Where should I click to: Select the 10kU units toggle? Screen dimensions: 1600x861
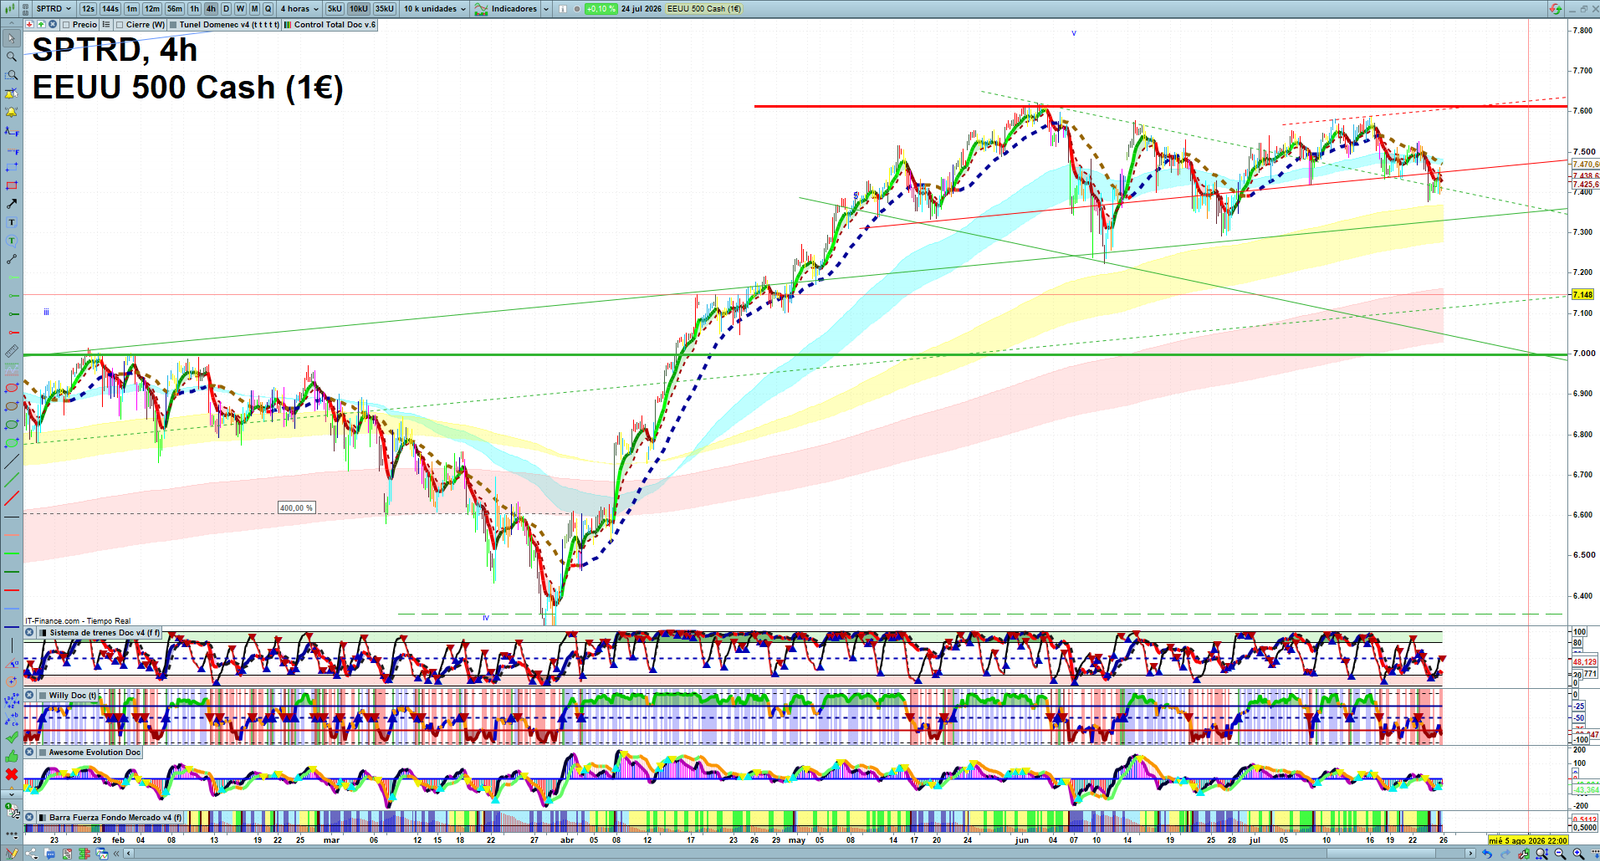tap(358, 9)
